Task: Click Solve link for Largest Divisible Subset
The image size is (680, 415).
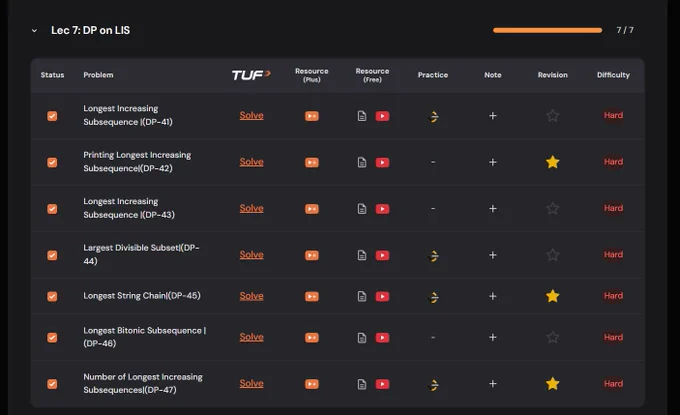Action: click(252, 255)
